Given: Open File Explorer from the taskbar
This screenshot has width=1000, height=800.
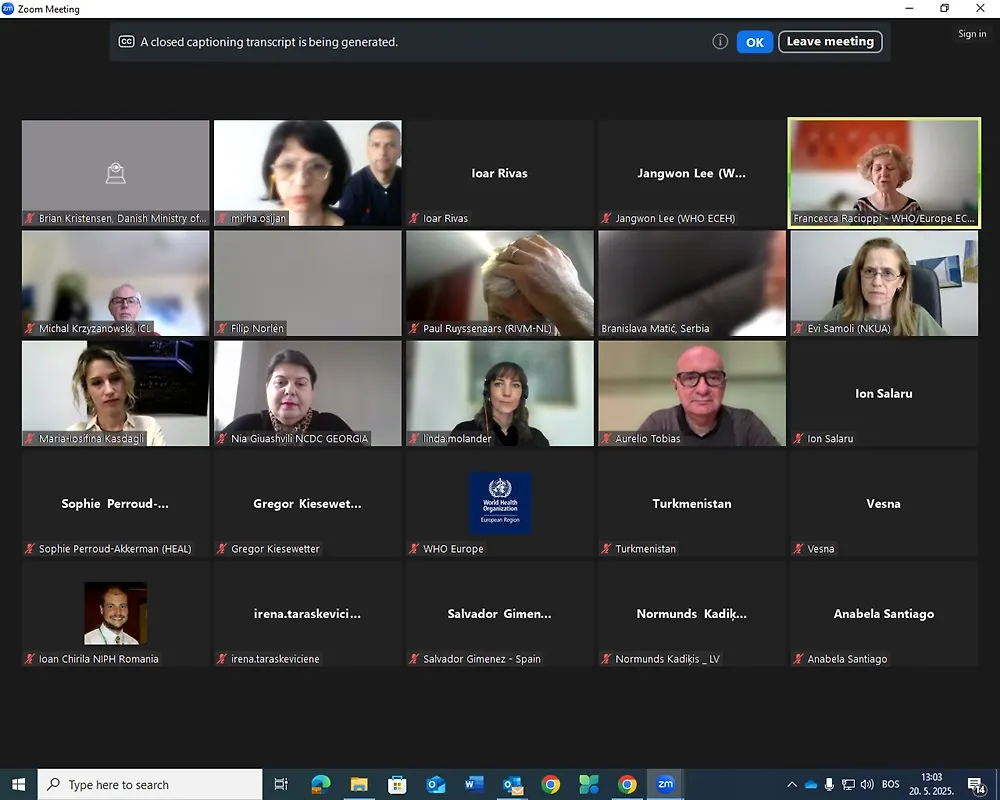Looking at the screenshot, I should tap(359, 784).
